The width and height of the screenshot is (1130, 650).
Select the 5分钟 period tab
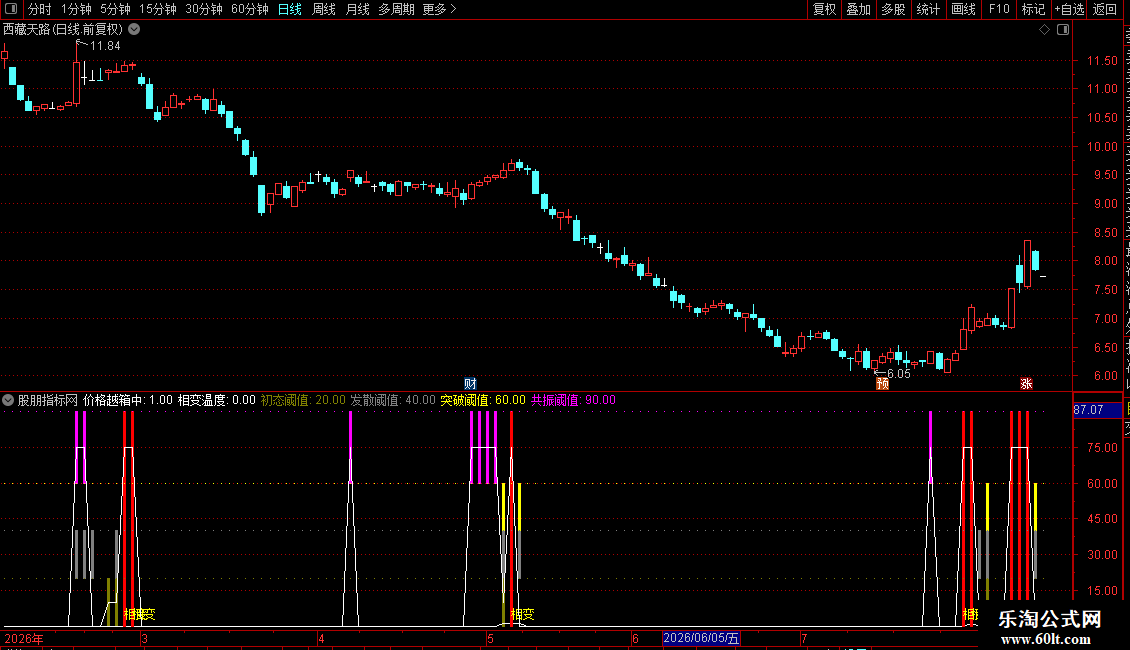pos(115,9)
